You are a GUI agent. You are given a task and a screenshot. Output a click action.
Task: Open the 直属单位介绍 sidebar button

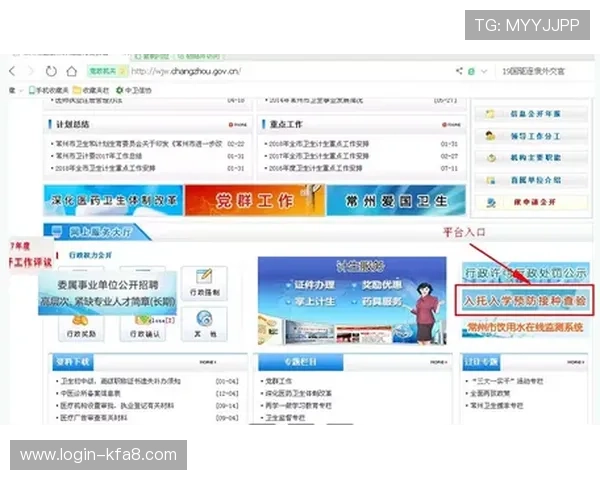pyautogui.click(x=531, y=180)
